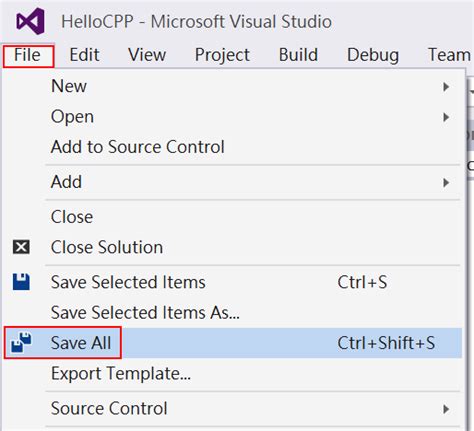The image size is (474, 431).
Task: Click the Save All double-floppy icon
Action: (x=21, y=342)
